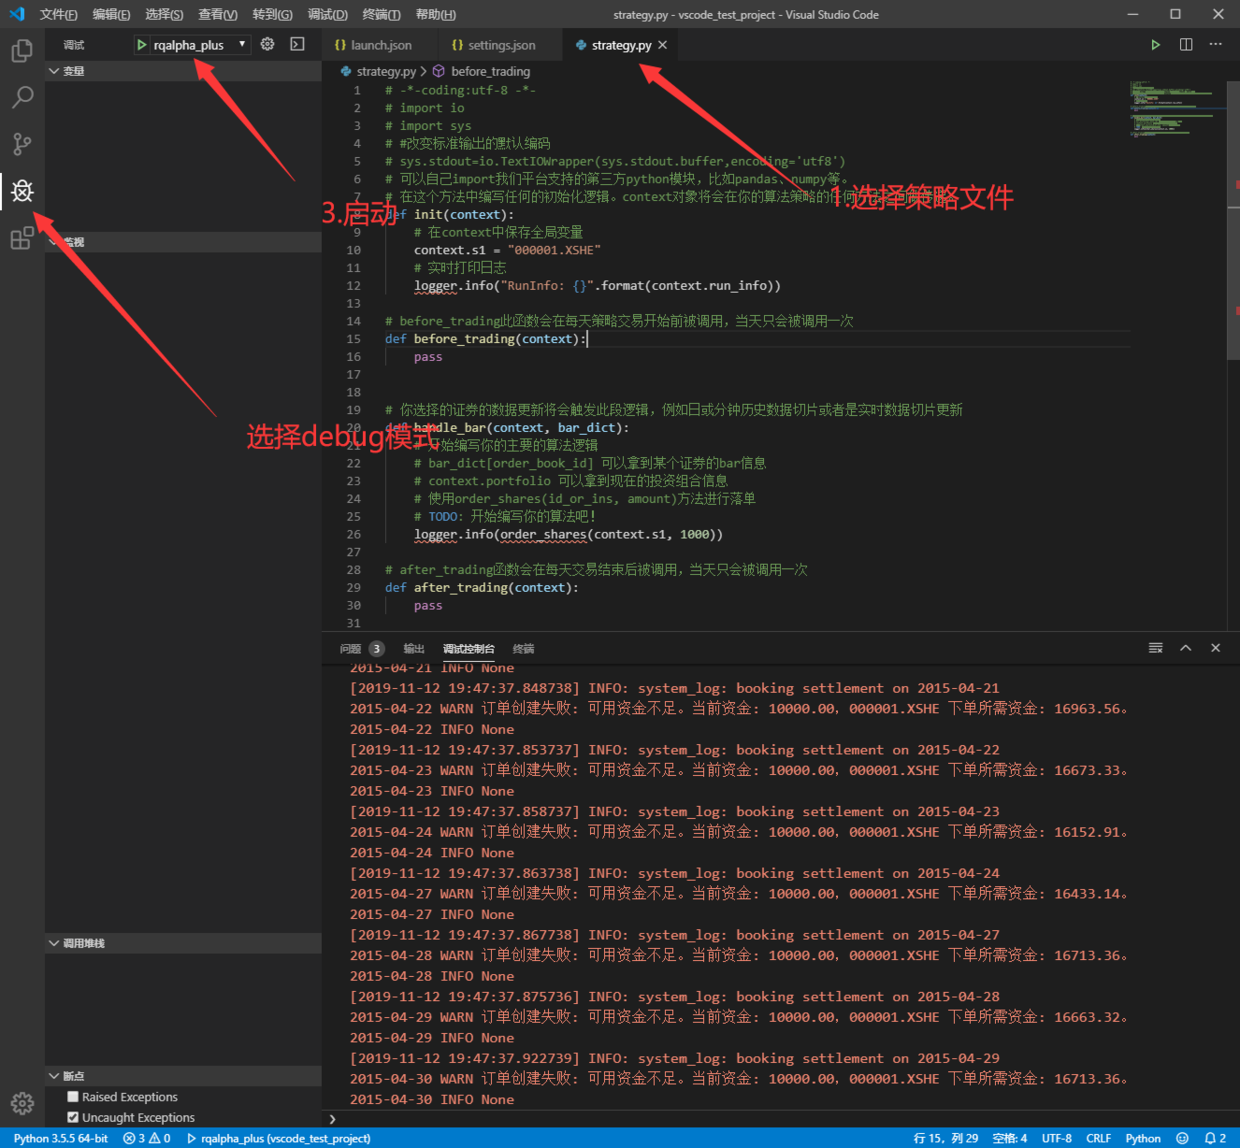Click the VS Code logo in title bar
The image size is (1240, 1148).
[17, 14]
